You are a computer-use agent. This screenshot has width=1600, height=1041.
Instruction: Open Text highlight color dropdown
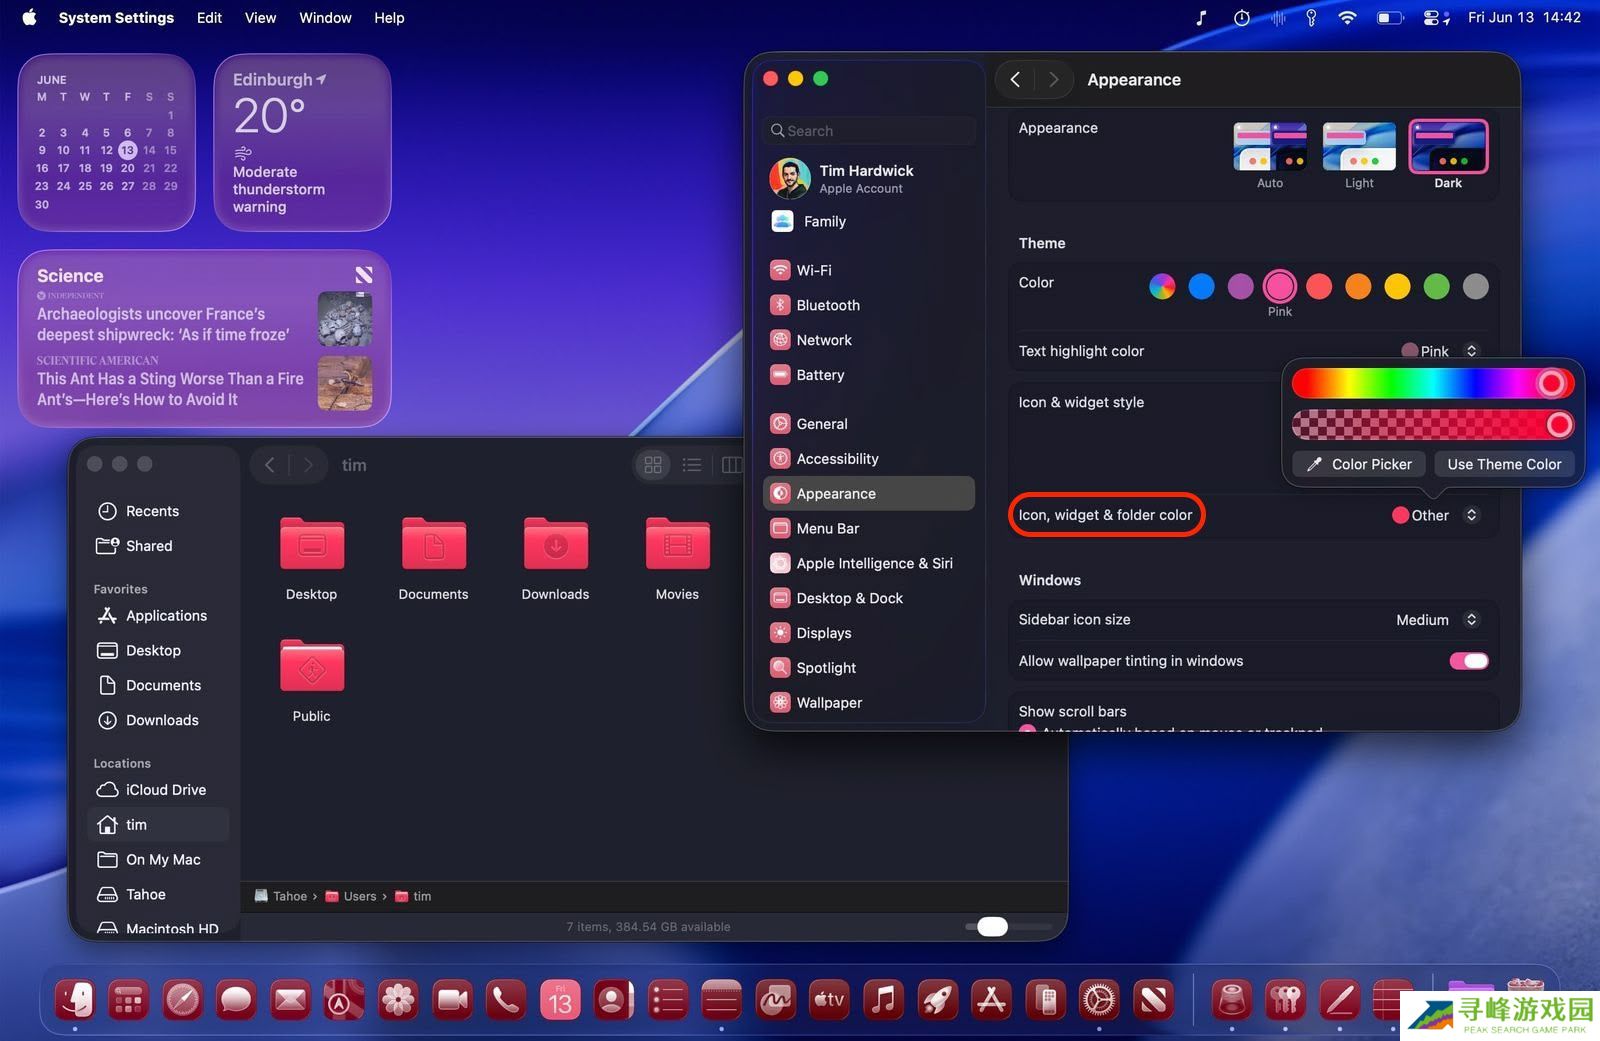tap(1439, 351)
